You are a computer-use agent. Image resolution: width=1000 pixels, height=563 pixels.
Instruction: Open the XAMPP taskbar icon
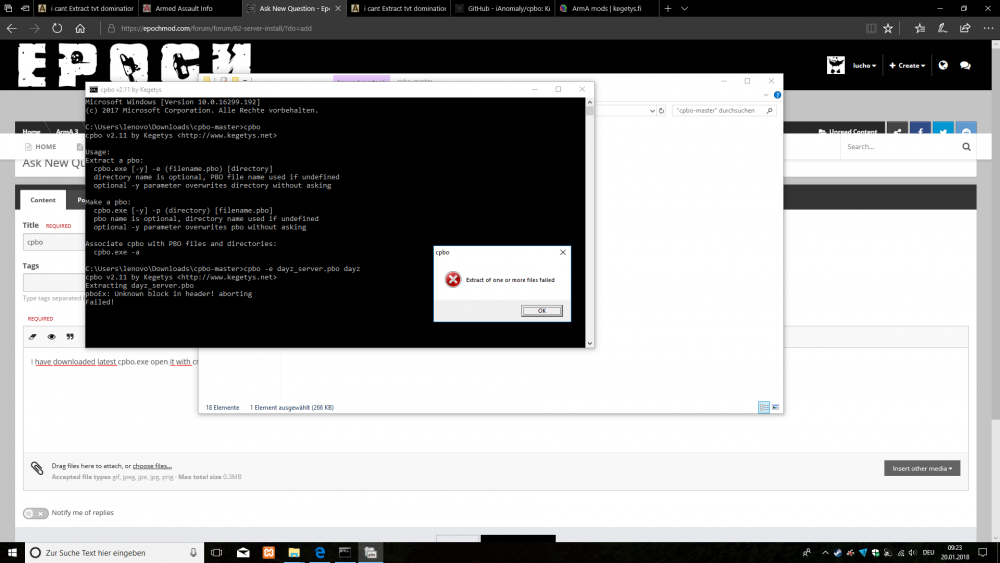coord(268,553)
